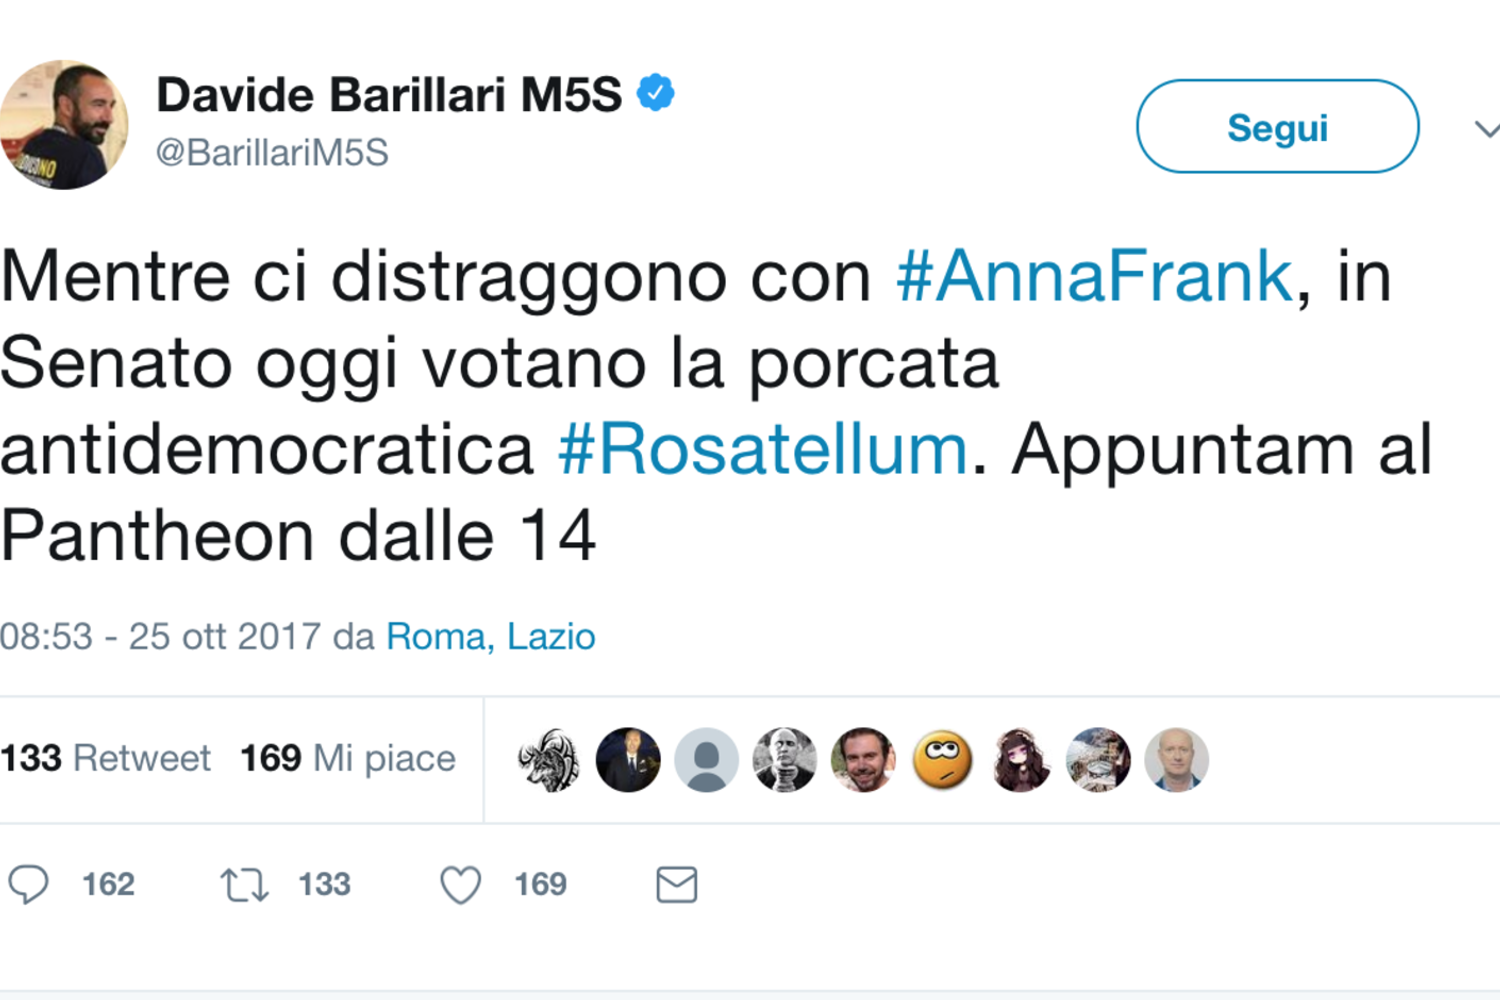
Task: Open the #Rosatellum hashtag link
Action: [763, 450]
